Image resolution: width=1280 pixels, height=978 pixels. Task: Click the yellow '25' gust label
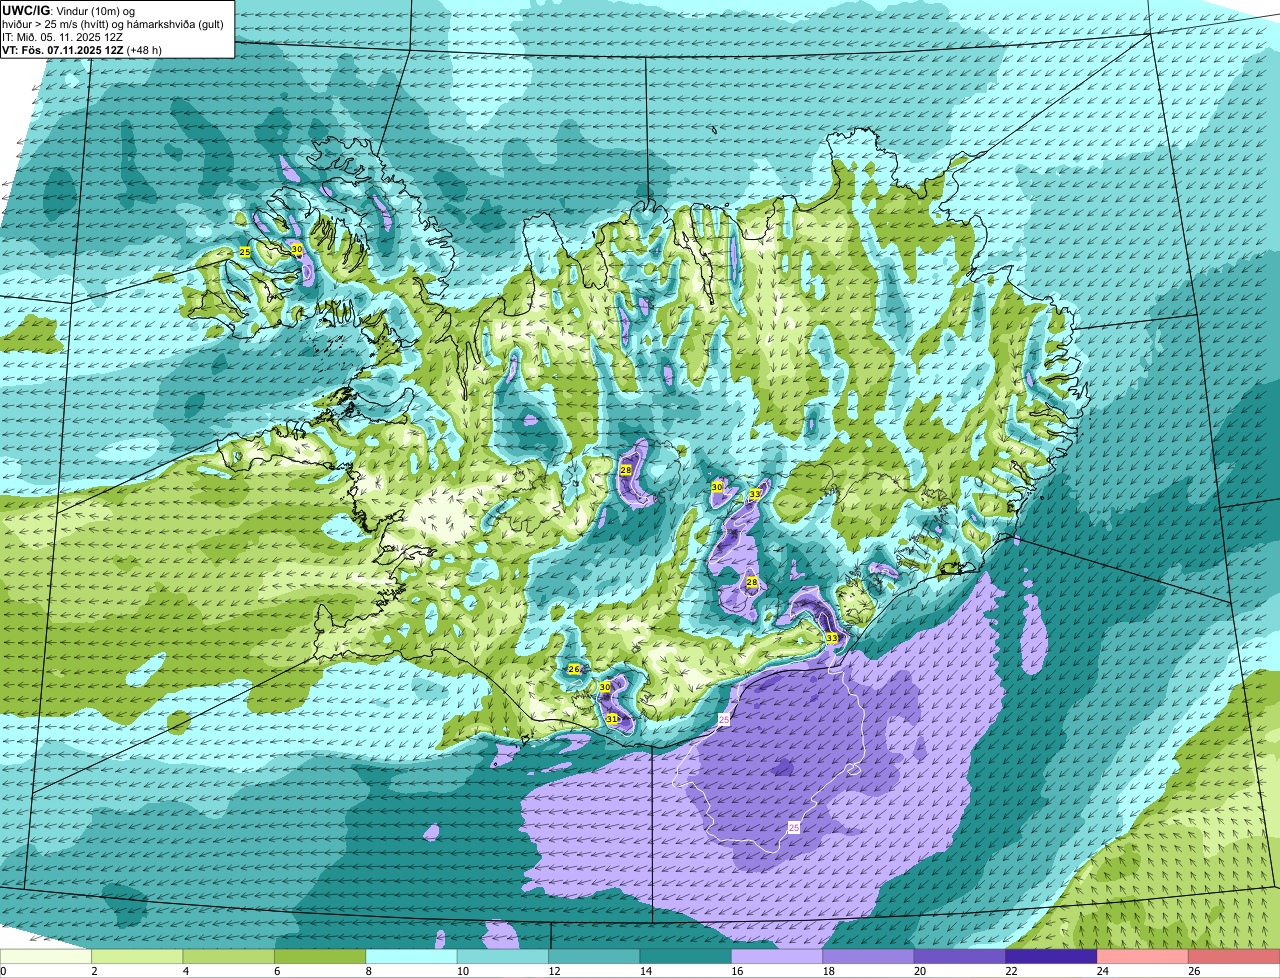tap(245, 252)
